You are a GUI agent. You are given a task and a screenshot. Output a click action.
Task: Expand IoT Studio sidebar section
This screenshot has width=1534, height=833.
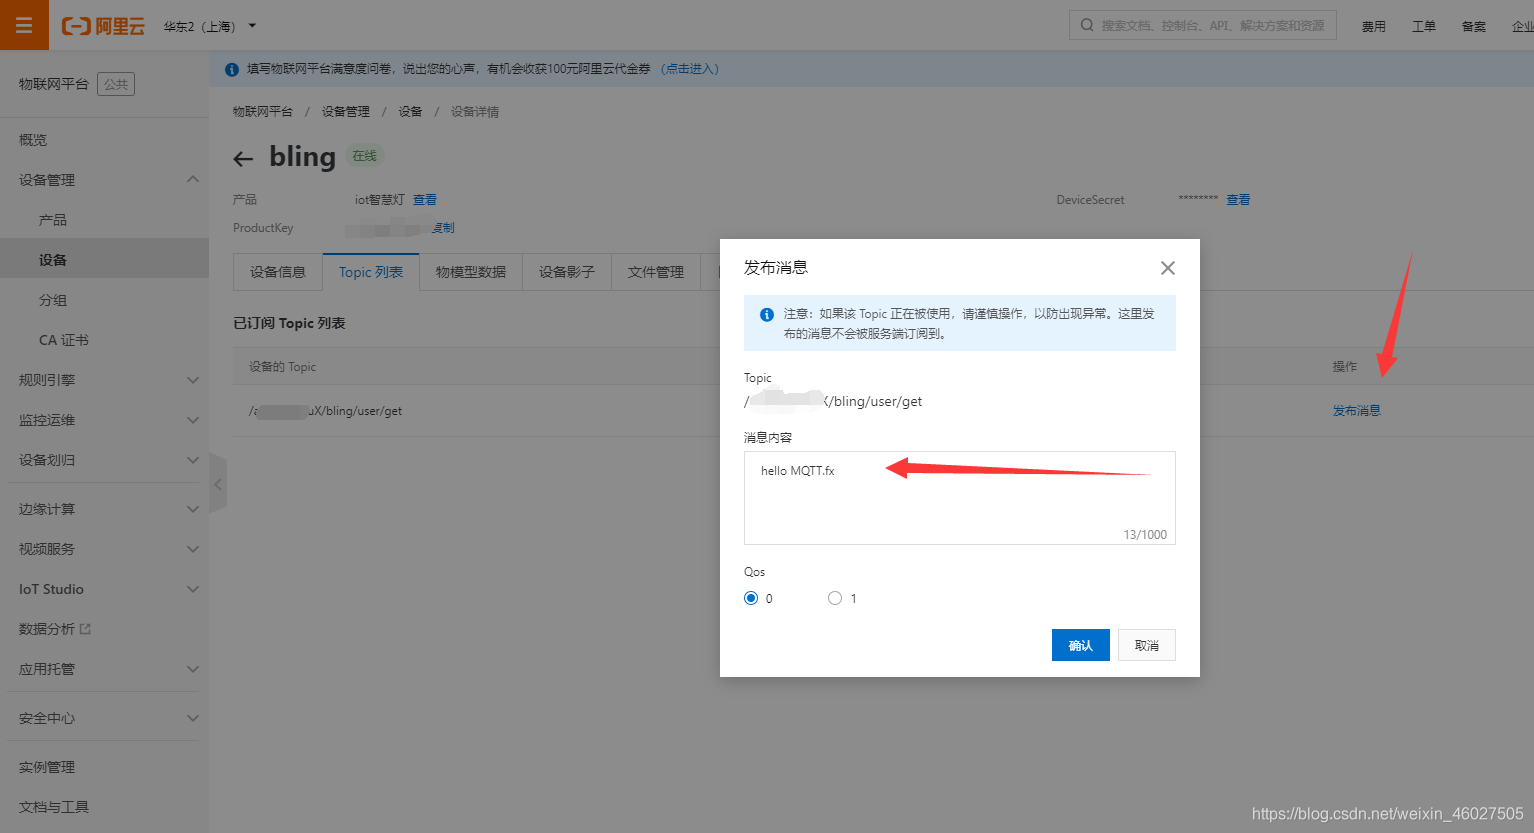pos(104,589)
